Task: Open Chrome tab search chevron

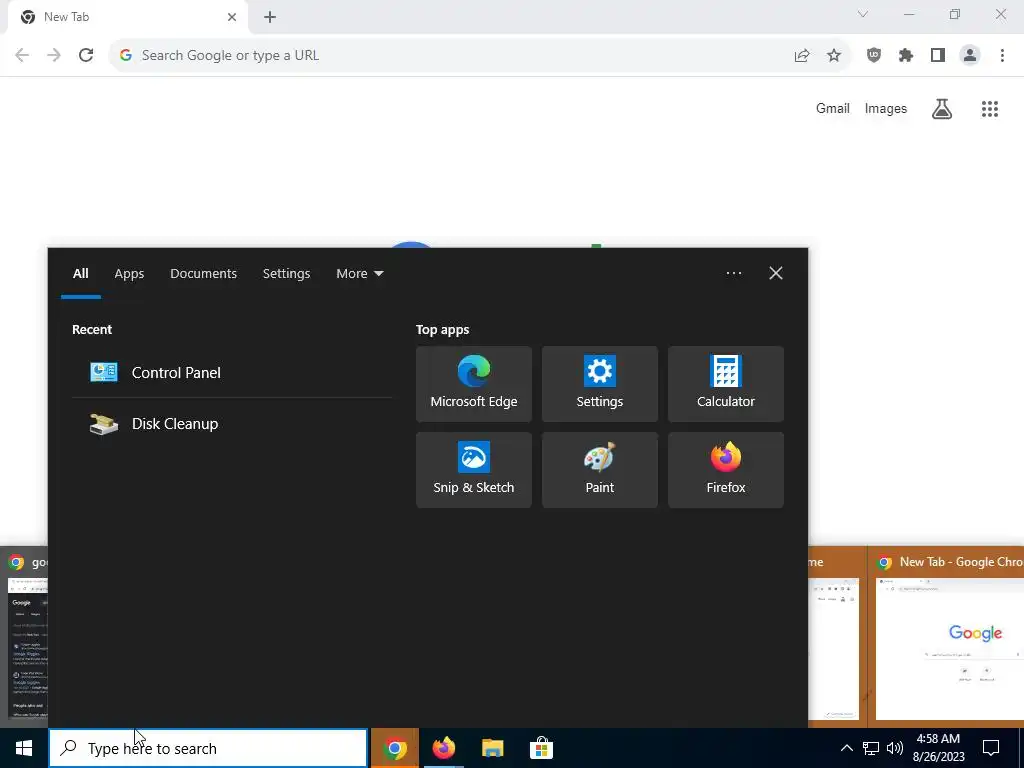Action: click(x=863, y=14)
